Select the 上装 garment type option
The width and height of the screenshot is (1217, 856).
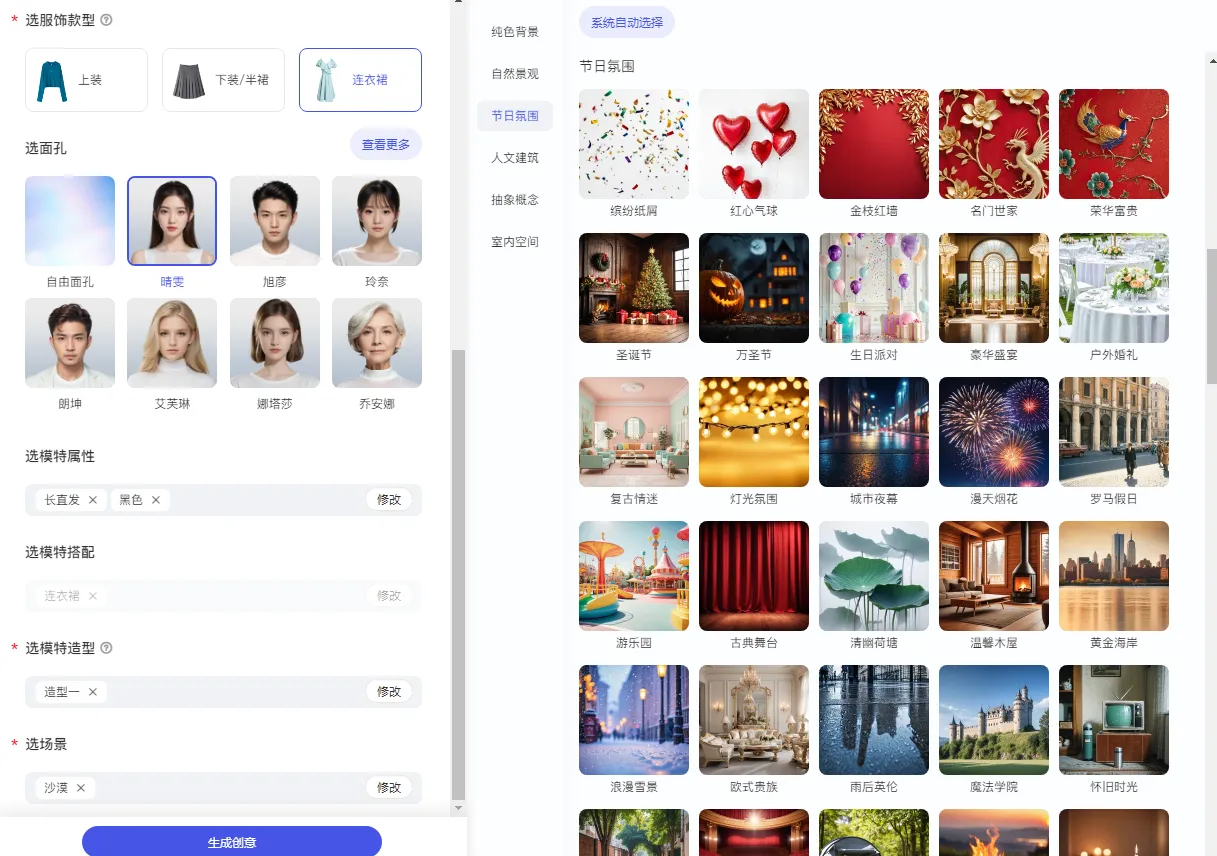tap(86, 80)
